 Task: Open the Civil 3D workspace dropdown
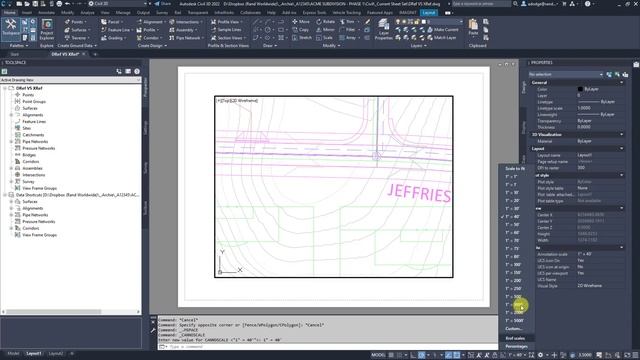[118, 4]
